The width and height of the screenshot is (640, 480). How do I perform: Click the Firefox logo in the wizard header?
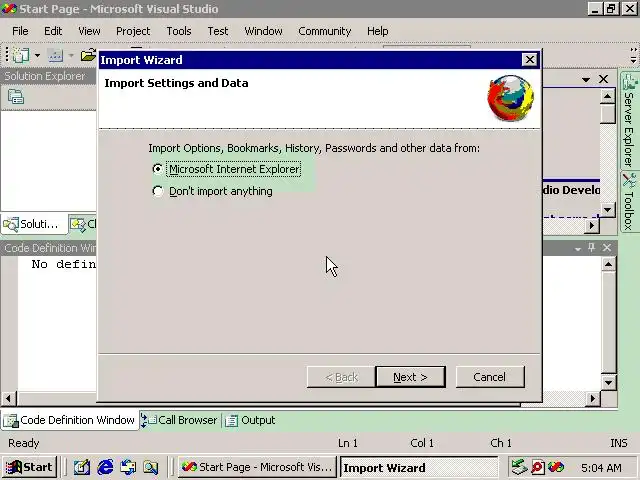pos(511,98)
